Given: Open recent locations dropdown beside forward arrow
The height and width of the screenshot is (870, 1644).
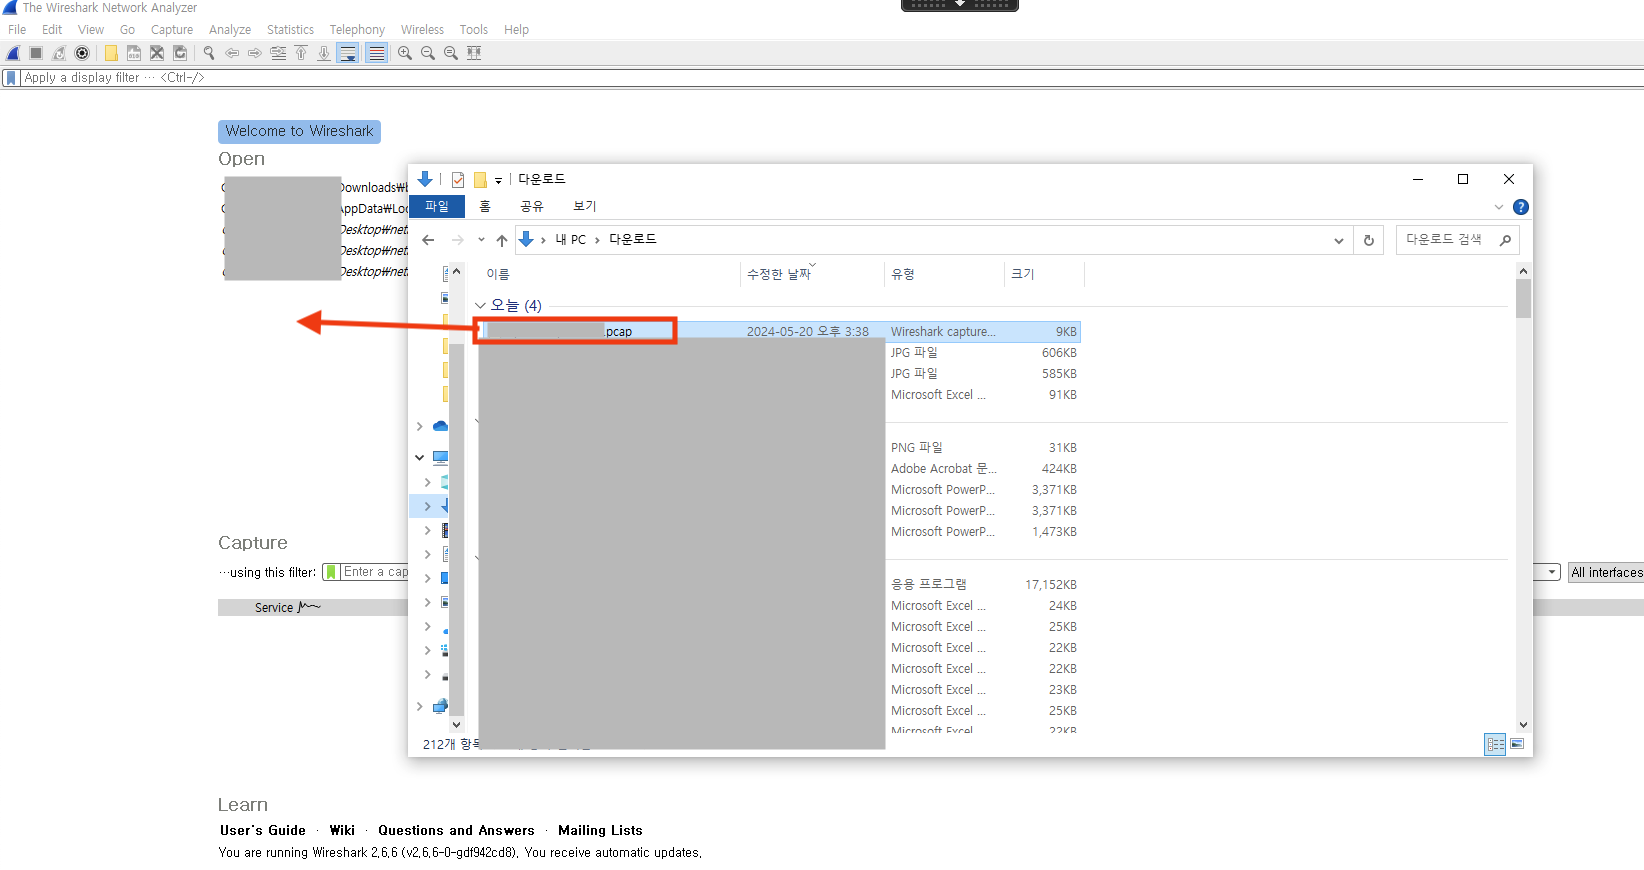Looking at the screenshot, I should [481, 240].
